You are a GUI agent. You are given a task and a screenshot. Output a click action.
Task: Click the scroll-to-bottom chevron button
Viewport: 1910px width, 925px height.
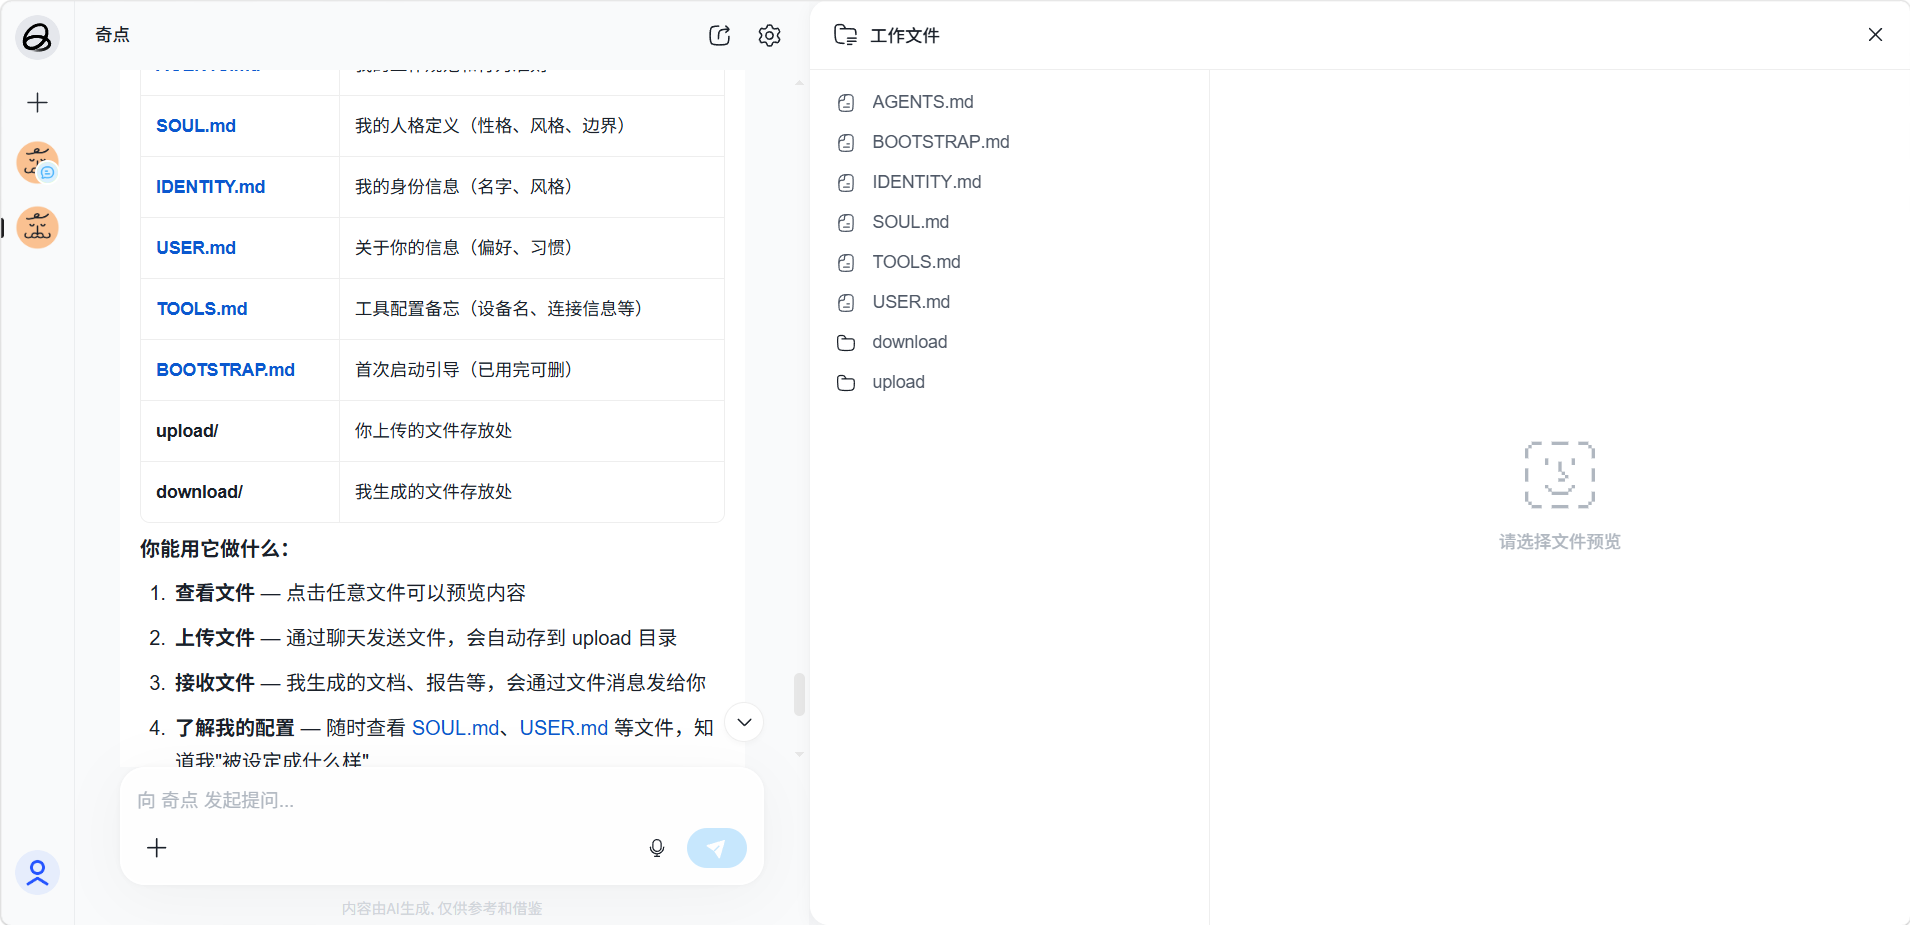(x=744, y=722)
